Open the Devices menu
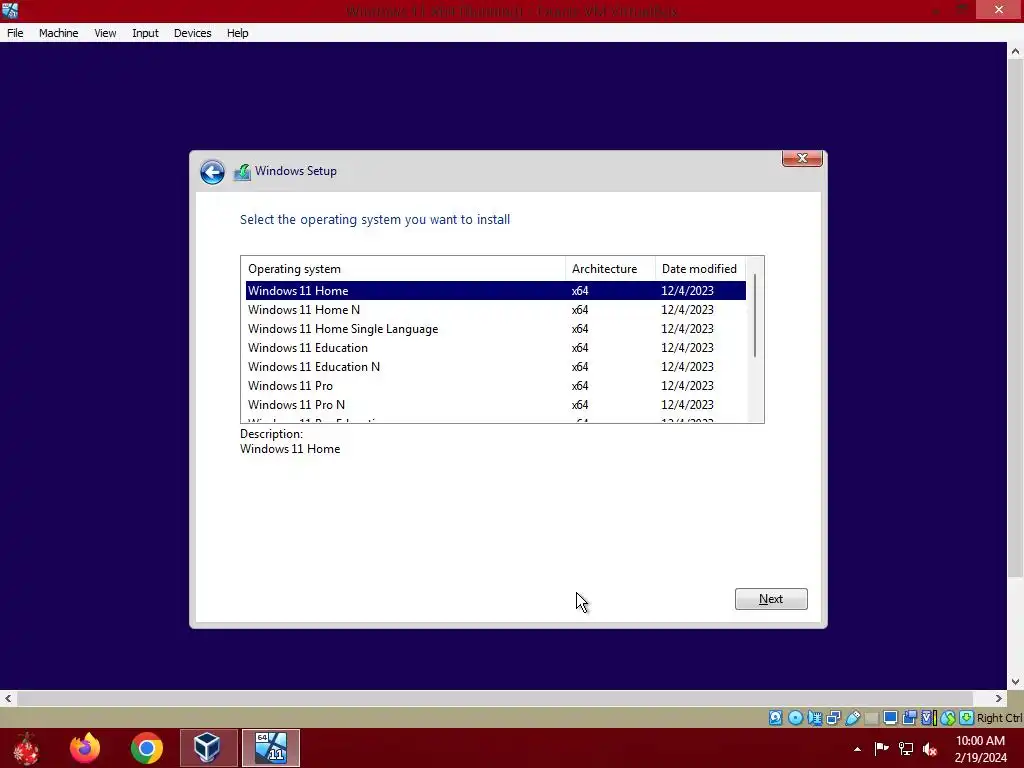This screenshot has height=768, width=1024. (x=192, y=33)
